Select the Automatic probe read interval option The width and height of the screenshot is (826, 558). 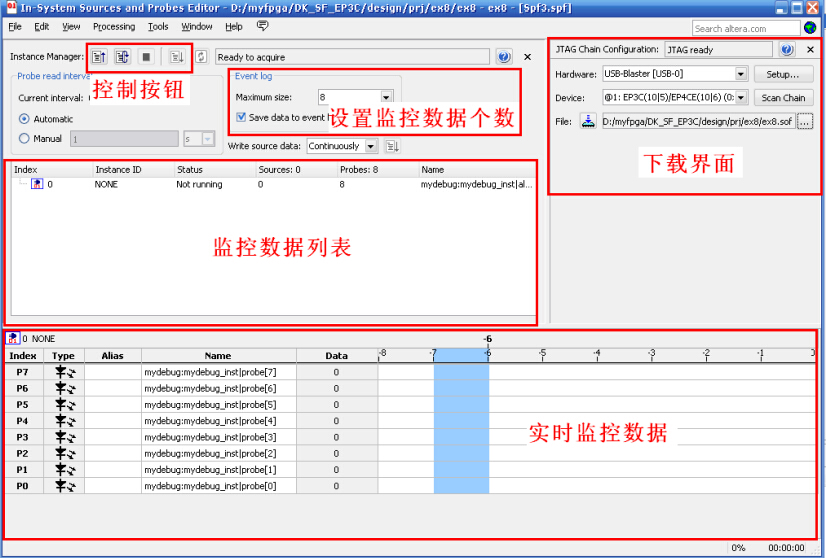(x=25, y=118)
